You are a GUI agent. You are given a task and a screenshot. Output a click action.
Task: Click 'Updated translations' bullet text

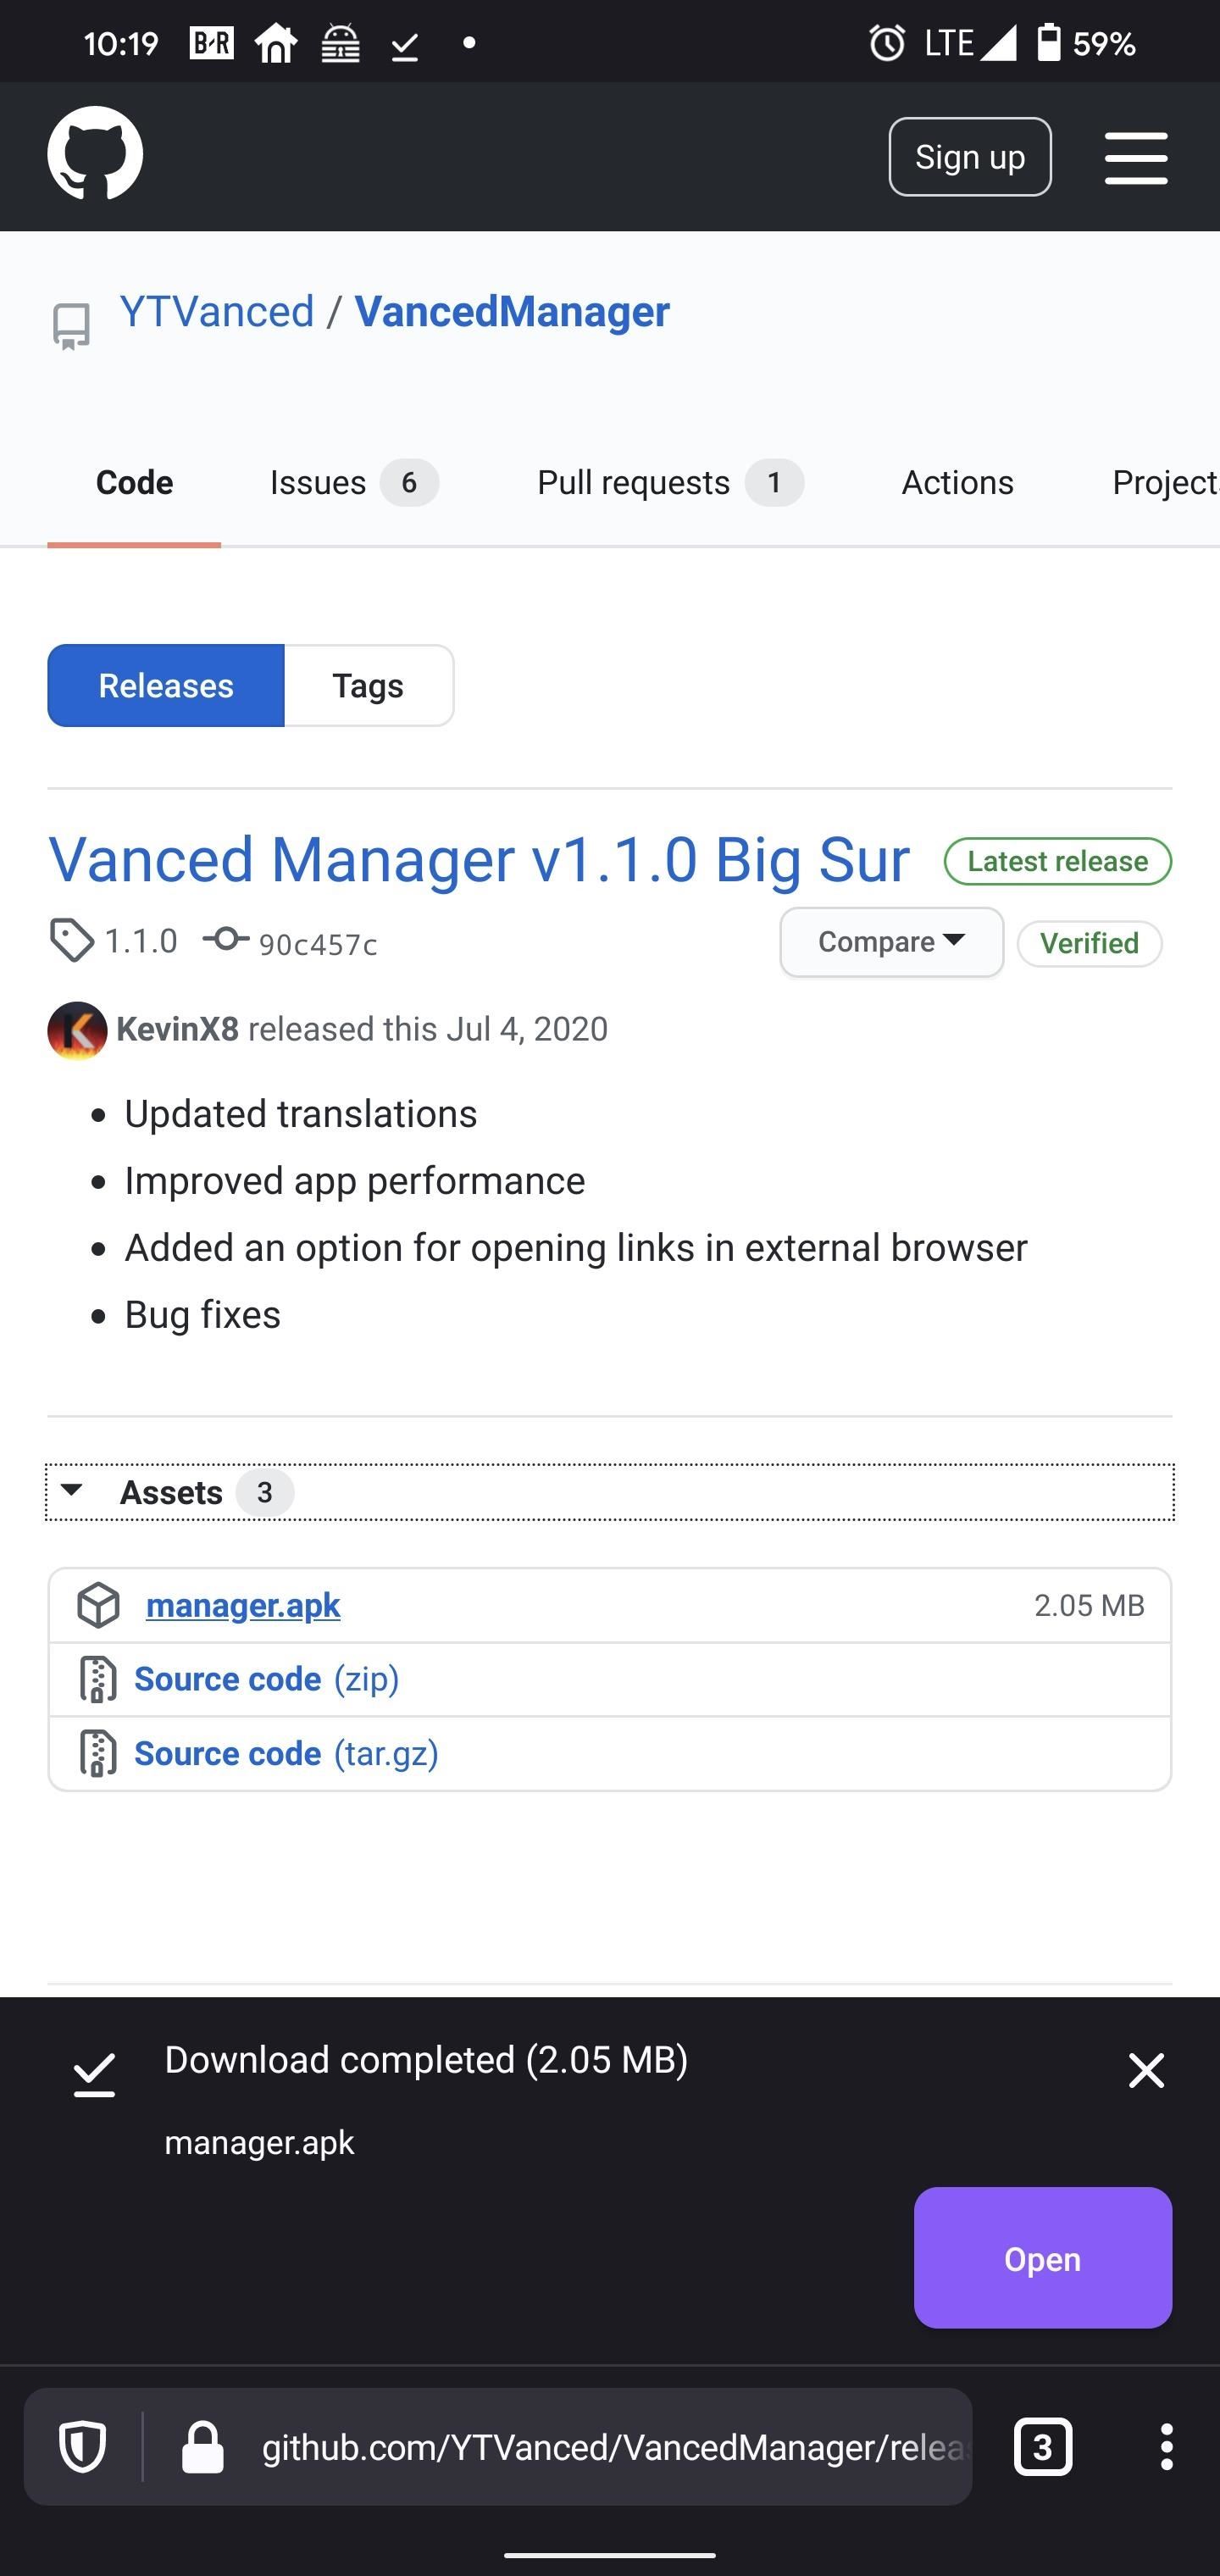coord(301,1114)
